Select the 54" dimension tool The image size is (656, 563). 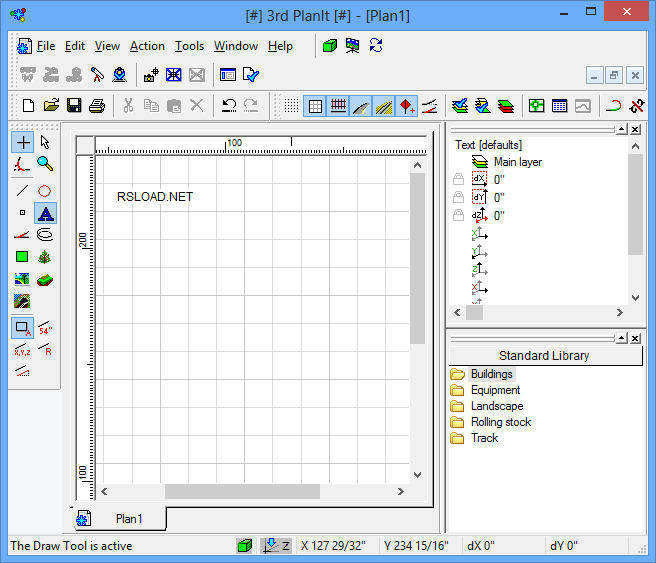tap(45, 328)
